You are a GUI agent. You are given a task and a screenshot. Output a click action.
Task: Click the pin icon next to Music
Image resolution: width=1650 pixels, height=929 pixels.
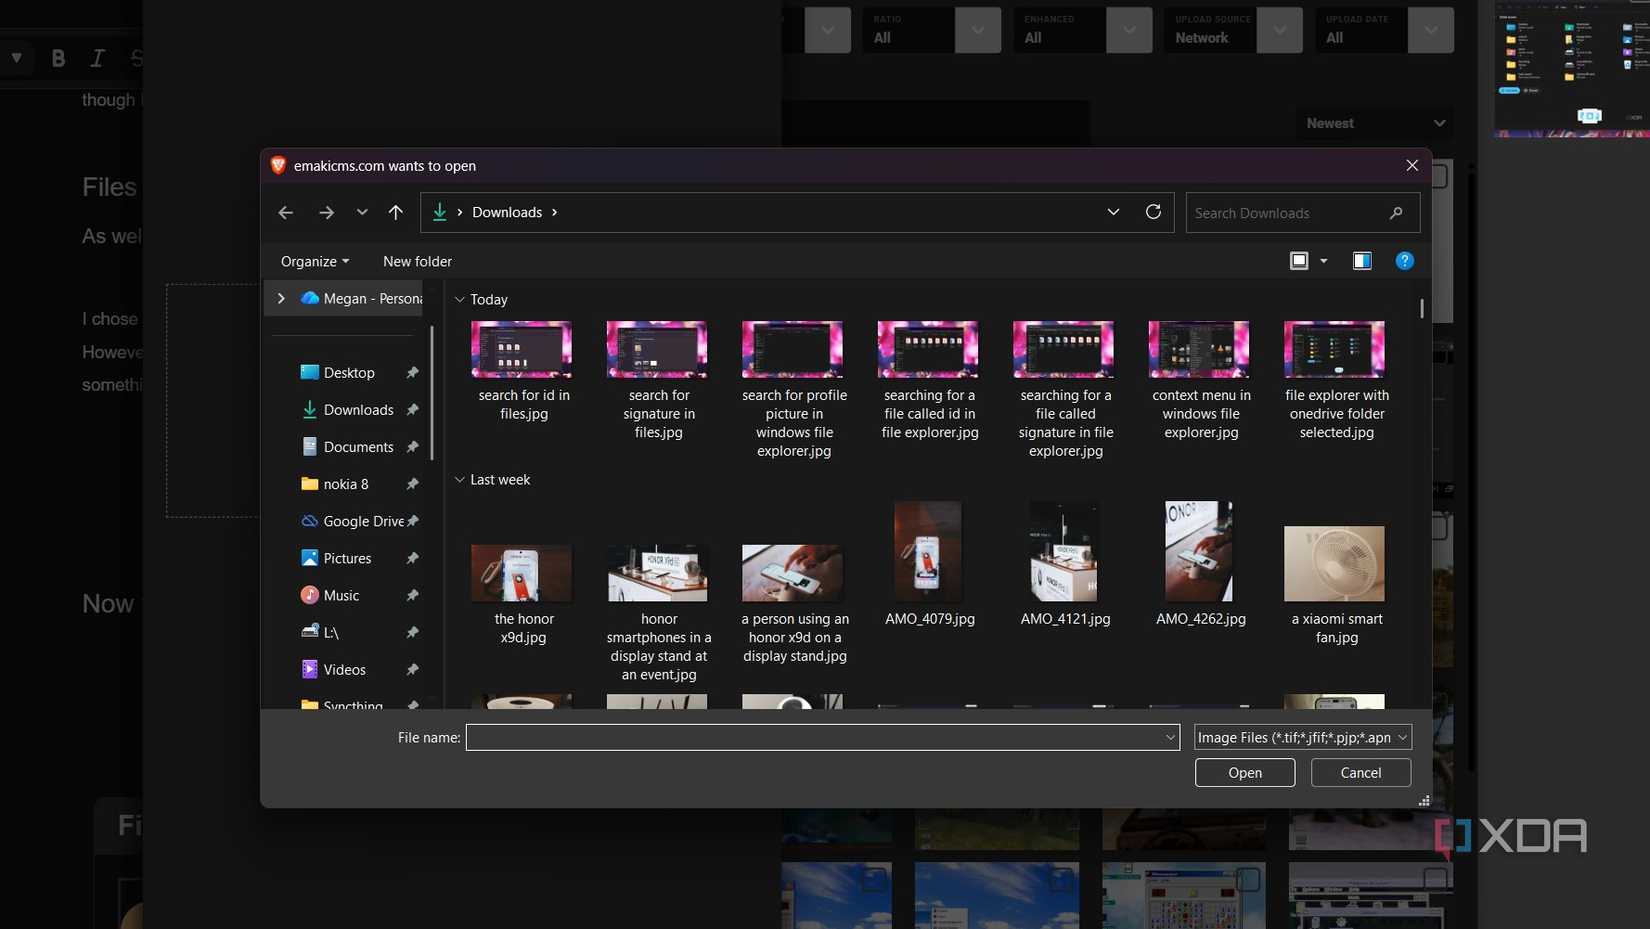[412, 595]
